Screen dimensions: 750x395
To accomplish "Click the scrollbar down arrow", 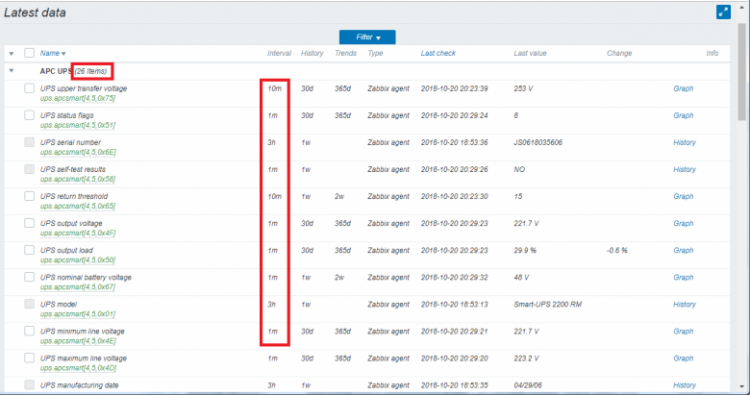I will click(742, 386).
